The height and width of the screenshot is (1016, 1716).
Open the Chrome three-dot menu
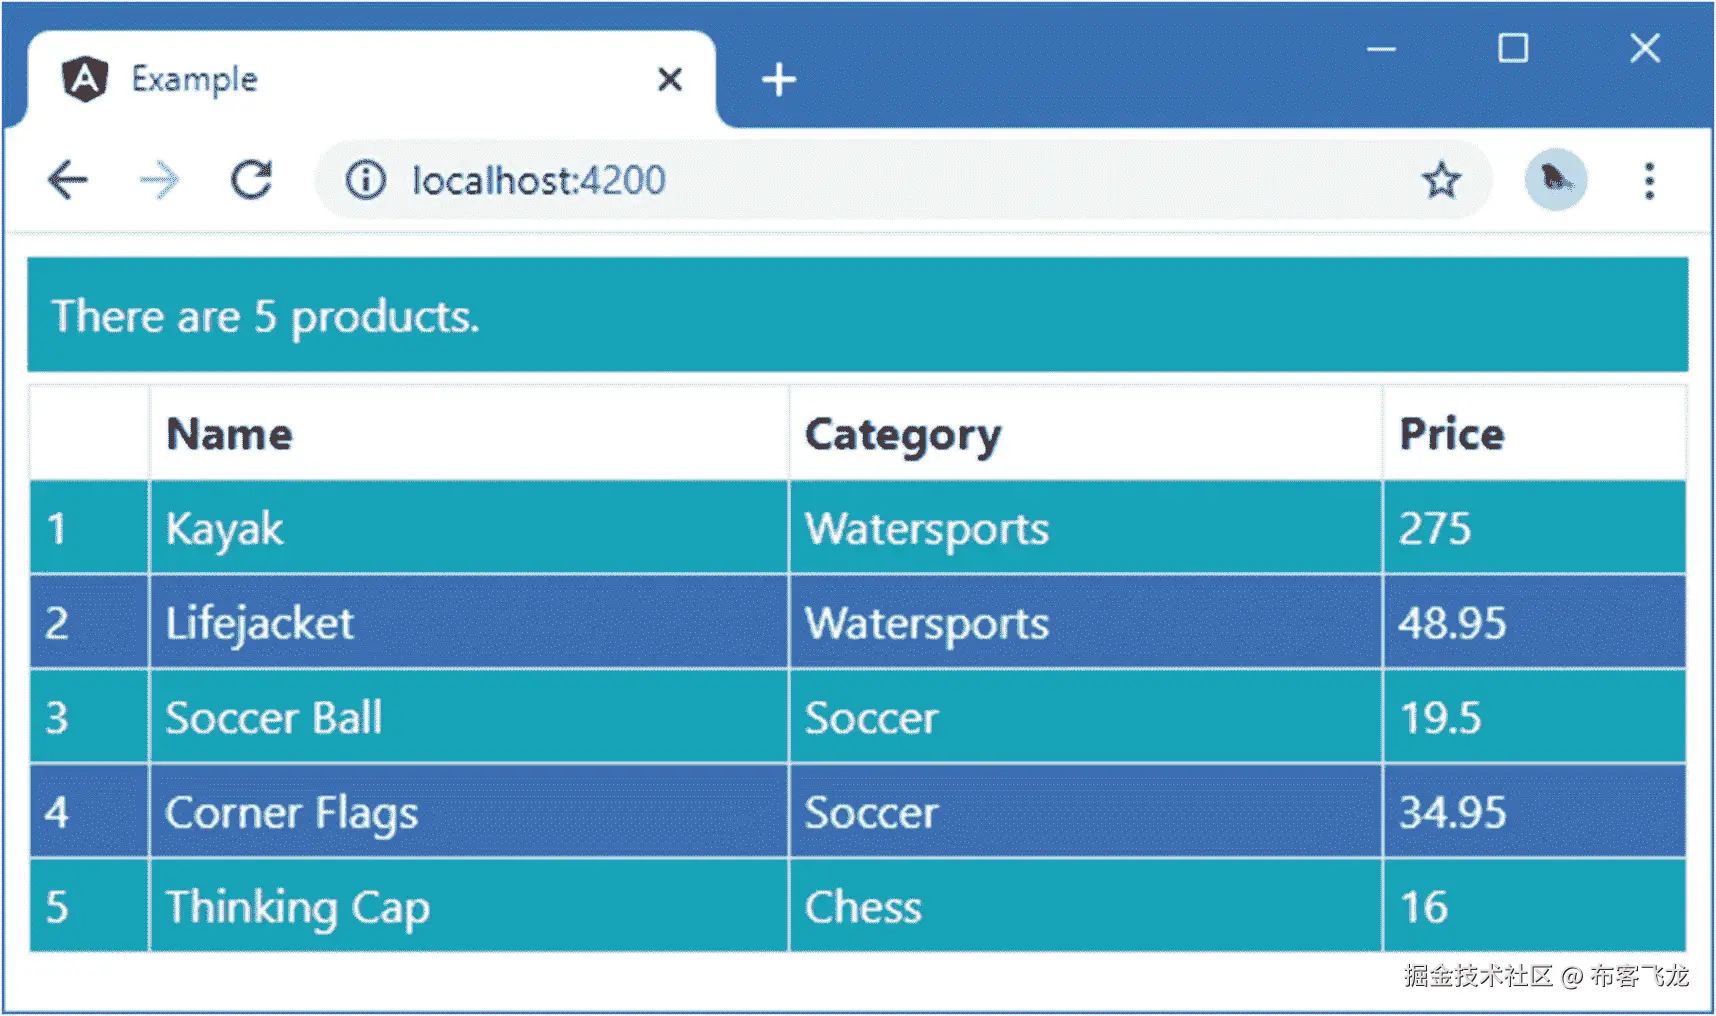(1649, 181)
